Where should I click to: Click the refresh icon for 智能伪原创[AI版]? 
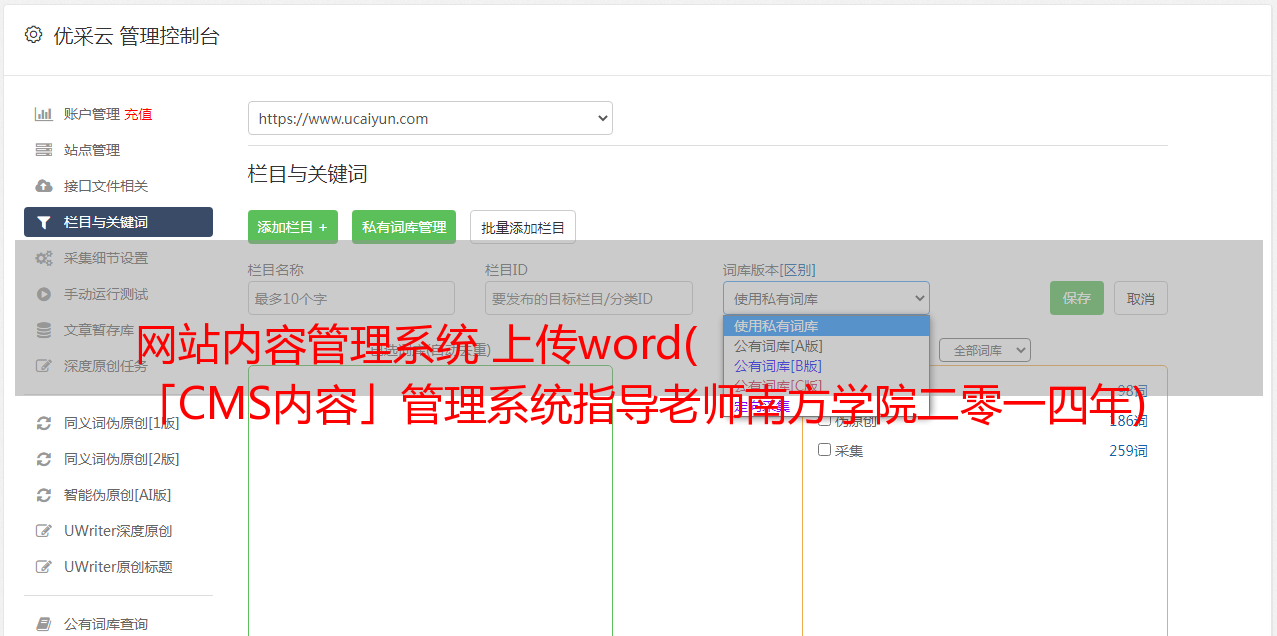point(44,495)
